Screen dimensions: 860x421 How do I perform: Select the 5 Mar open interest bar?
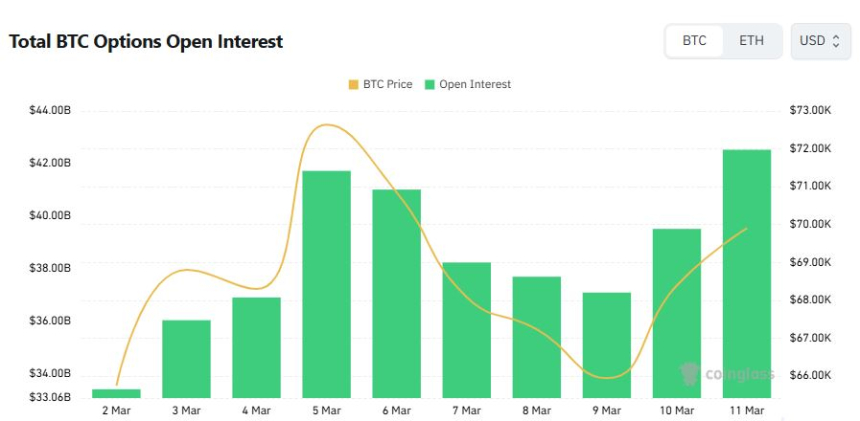coord(327,283)
